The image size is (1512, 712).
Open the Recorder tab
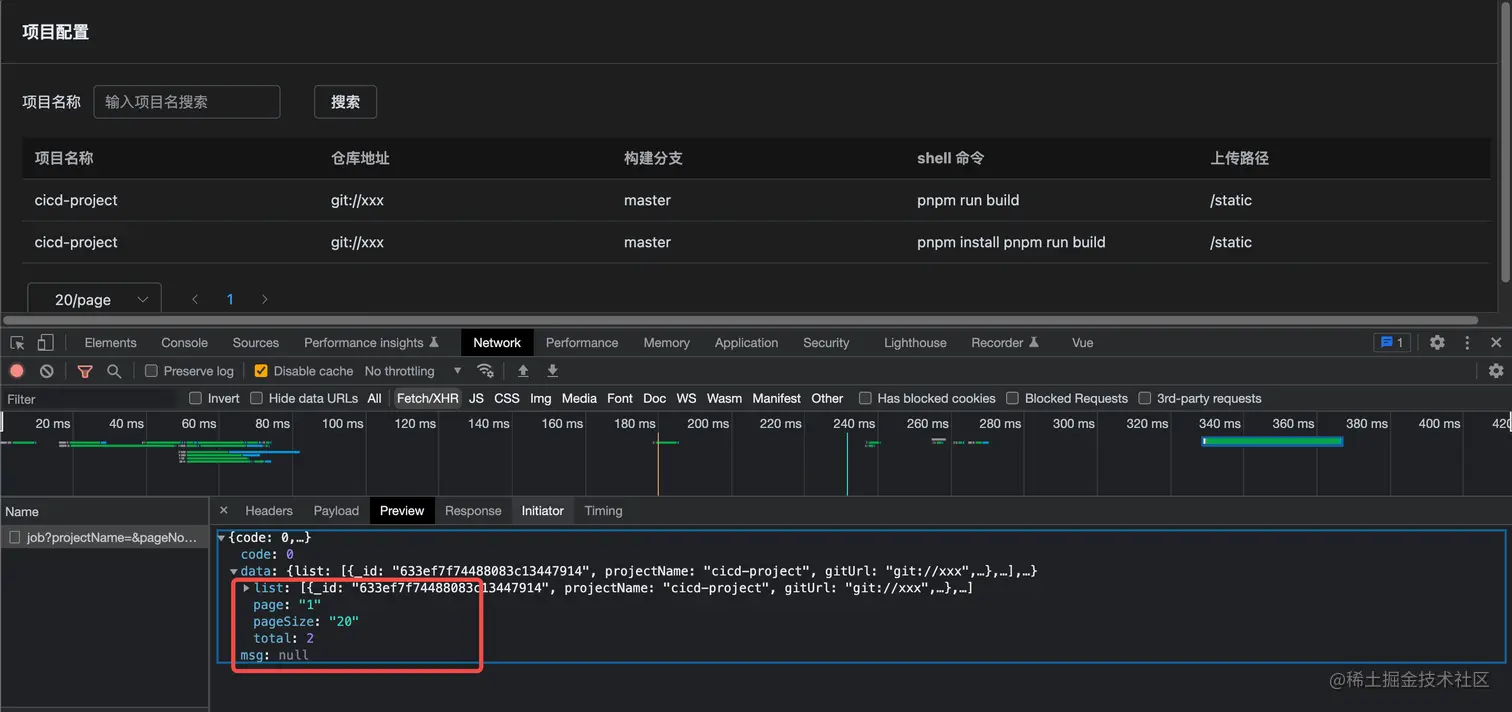(x=1005, y=342)
